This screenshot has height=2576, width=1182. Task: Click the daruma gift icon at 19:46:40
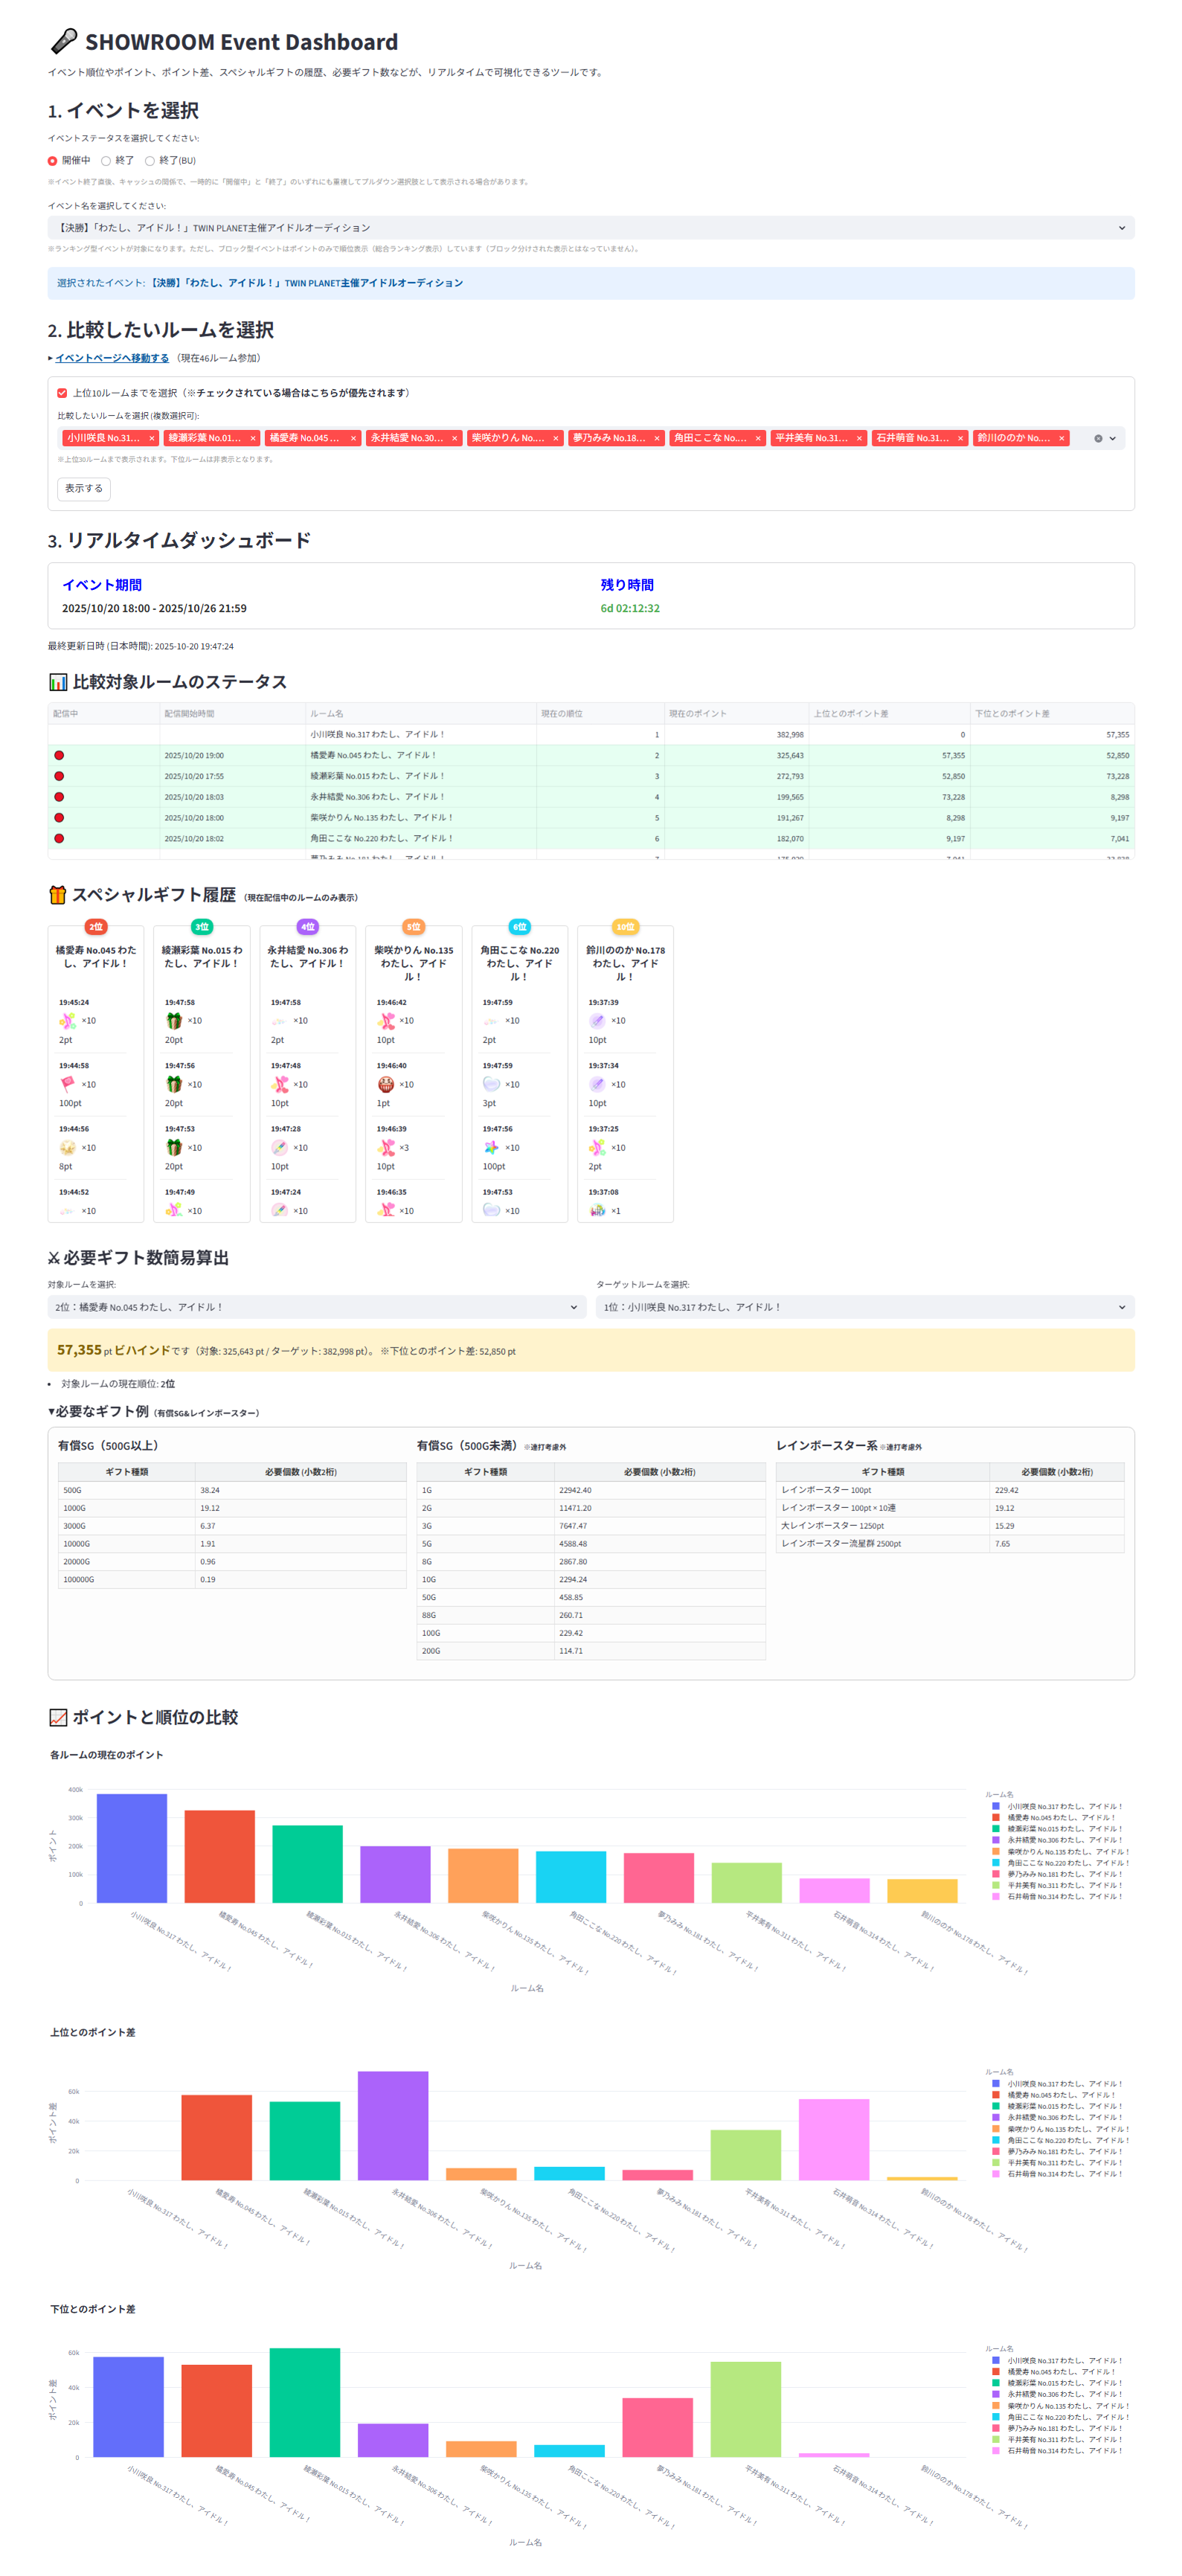(386, 1084)
